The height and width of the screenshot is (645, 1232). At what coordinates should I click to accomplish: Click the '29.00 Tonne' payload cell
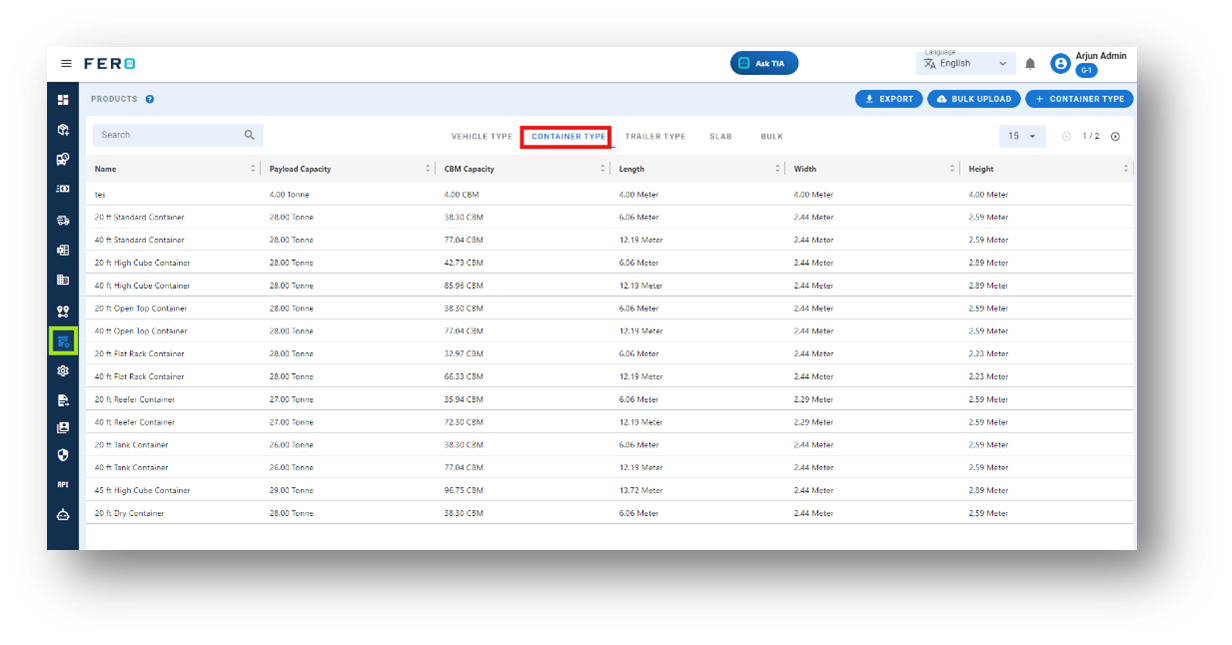point(291,491)
